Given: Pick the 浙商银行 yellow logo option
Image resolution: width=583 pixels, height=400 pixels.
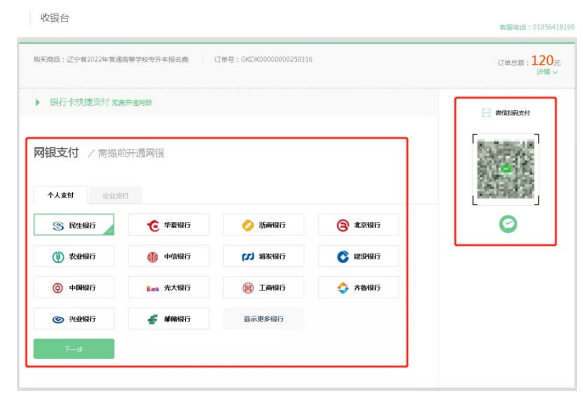Looking at the screenshot, I should click(x=264, y=225).
